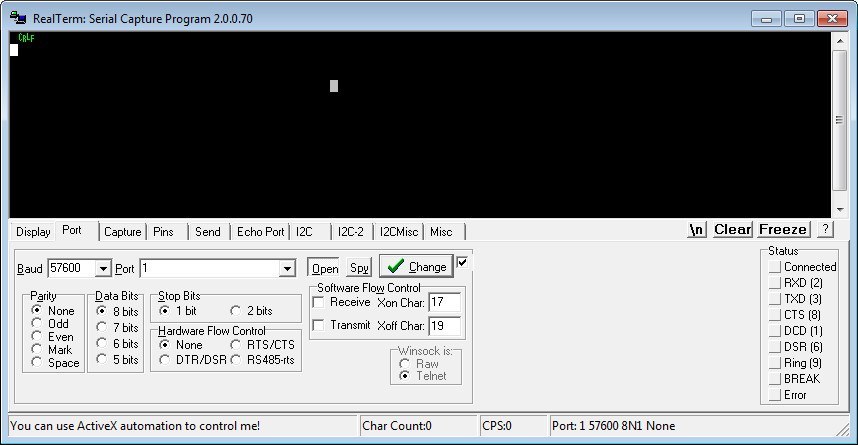Click 'Port: 1 57600 8N1 None' status text
Screen dimensions: 858x445
613,426
